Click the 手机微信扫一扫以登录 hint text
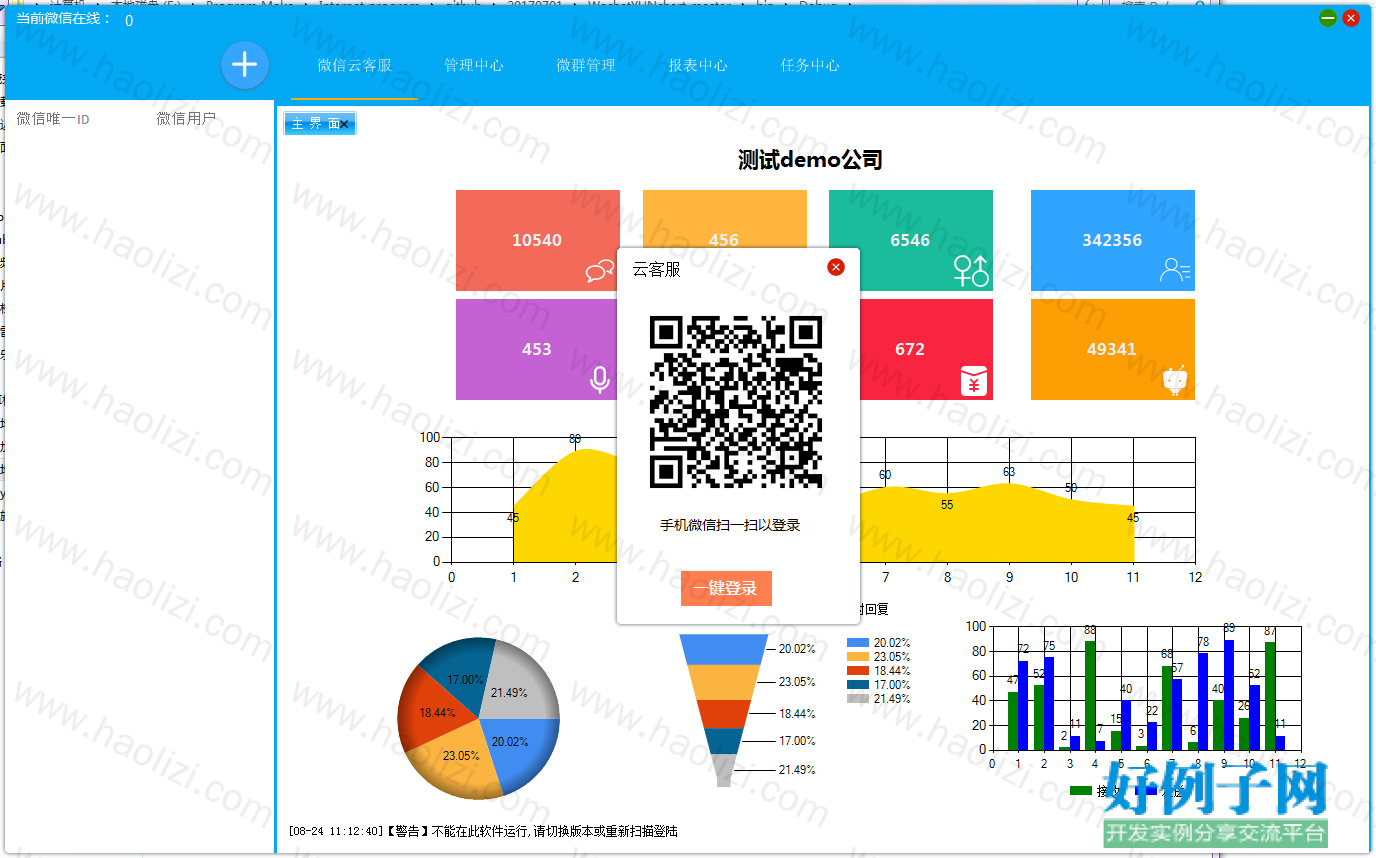This screenshot has height=858, width=1376. point(730,525)
